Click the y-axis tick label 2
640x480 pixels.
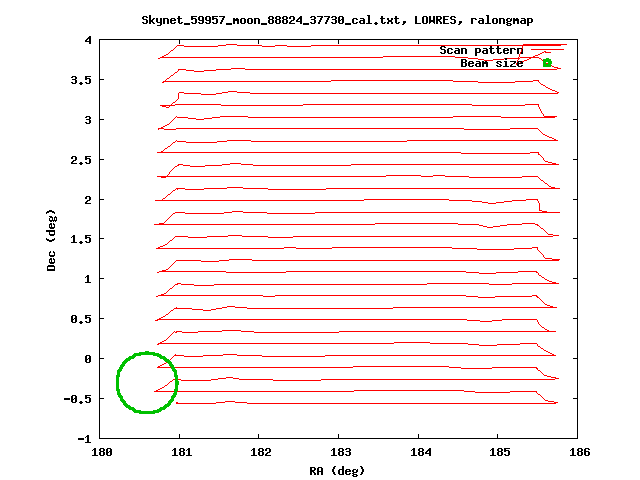tap(88, 200)
